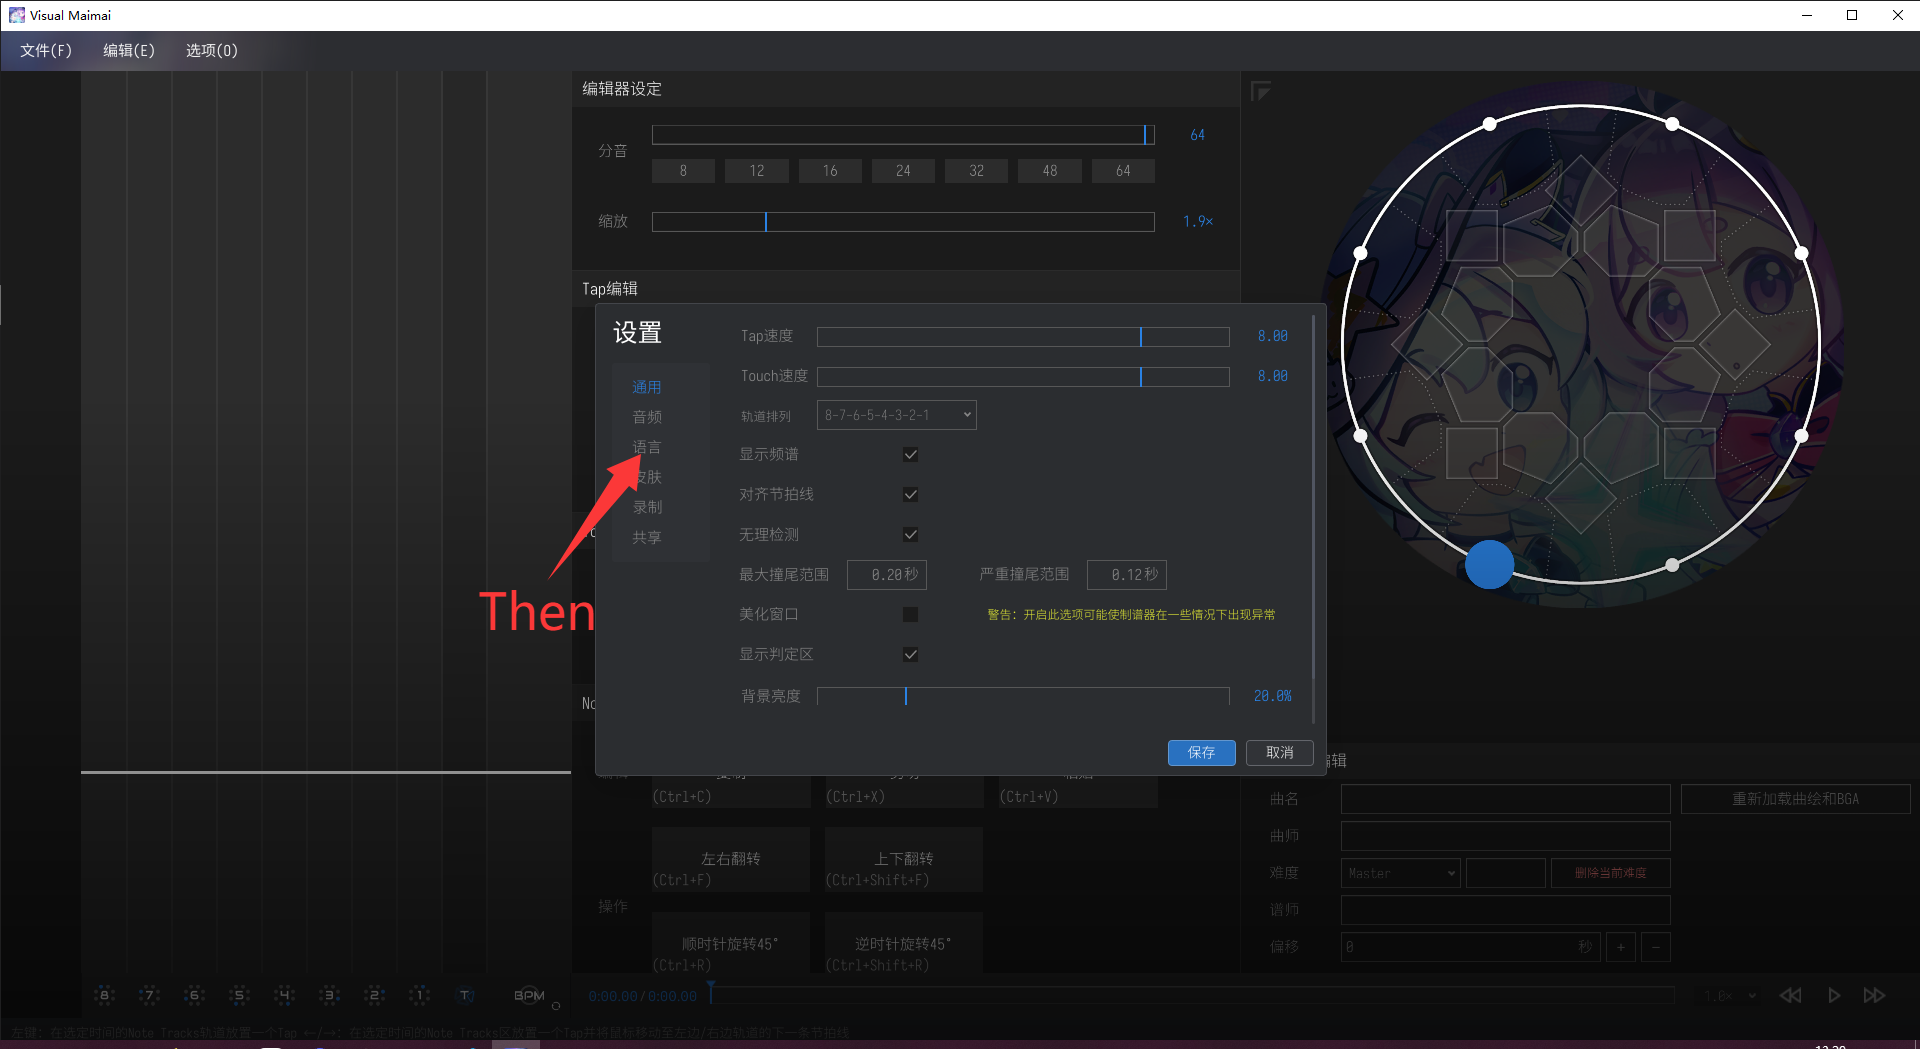Click the fast-forward double-arrow icon

coord(1874,995)
